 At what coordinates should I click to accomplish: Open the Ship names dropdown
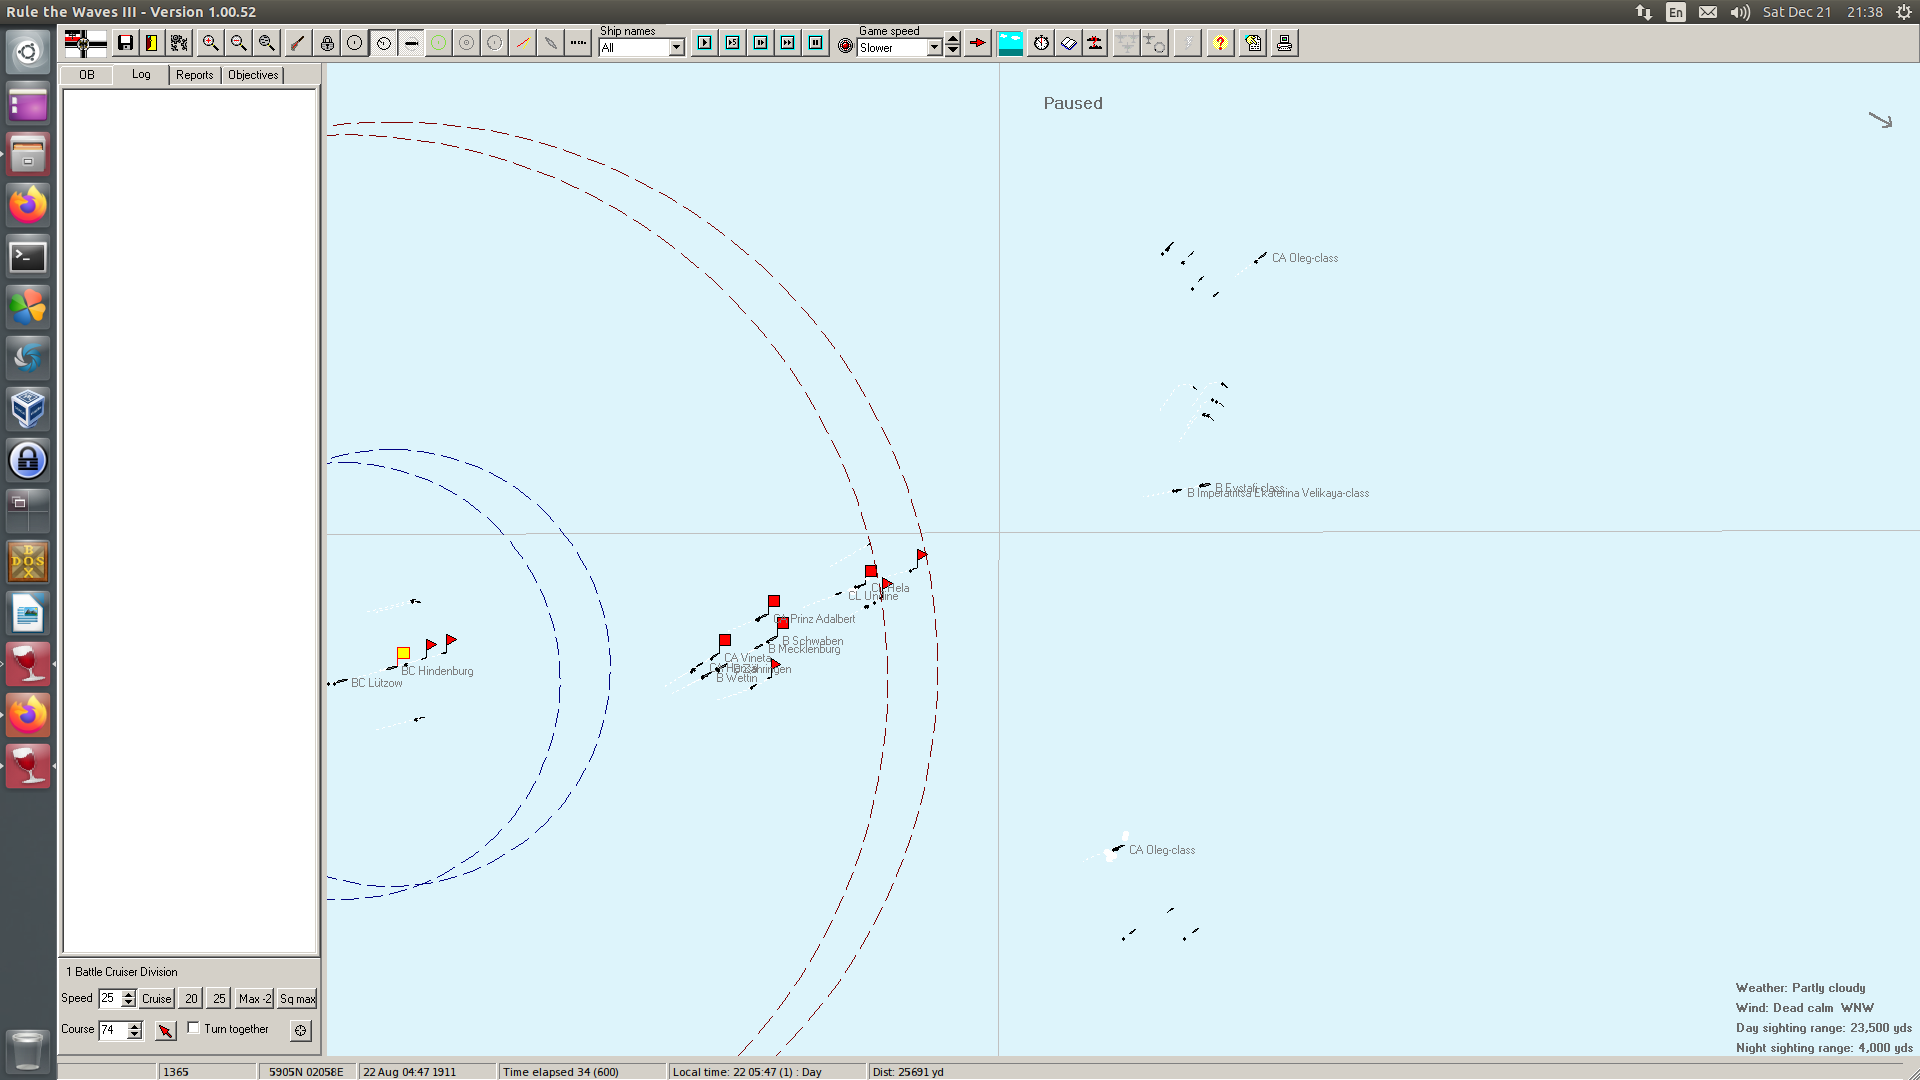[x=677, y=48]
